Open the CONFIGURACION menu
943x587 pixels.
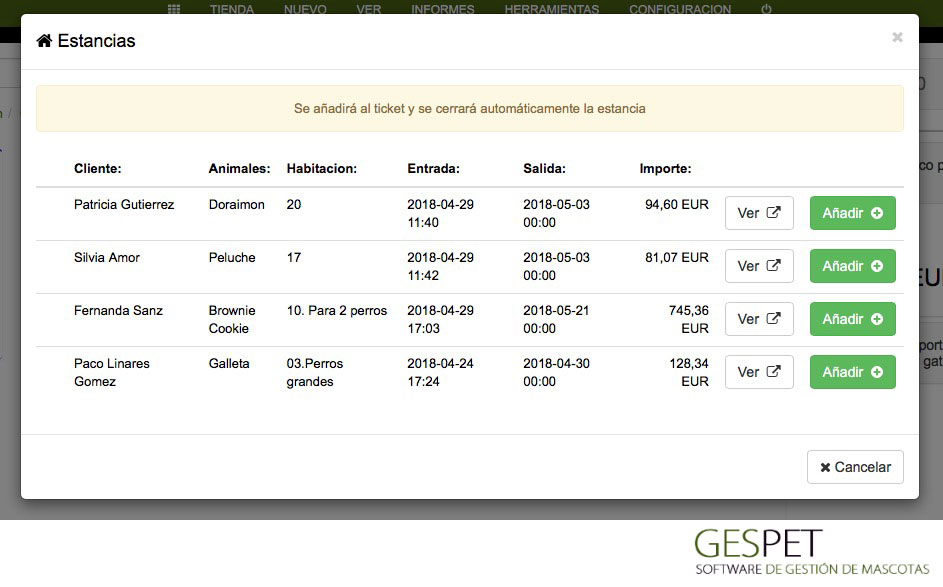[680, 8]
